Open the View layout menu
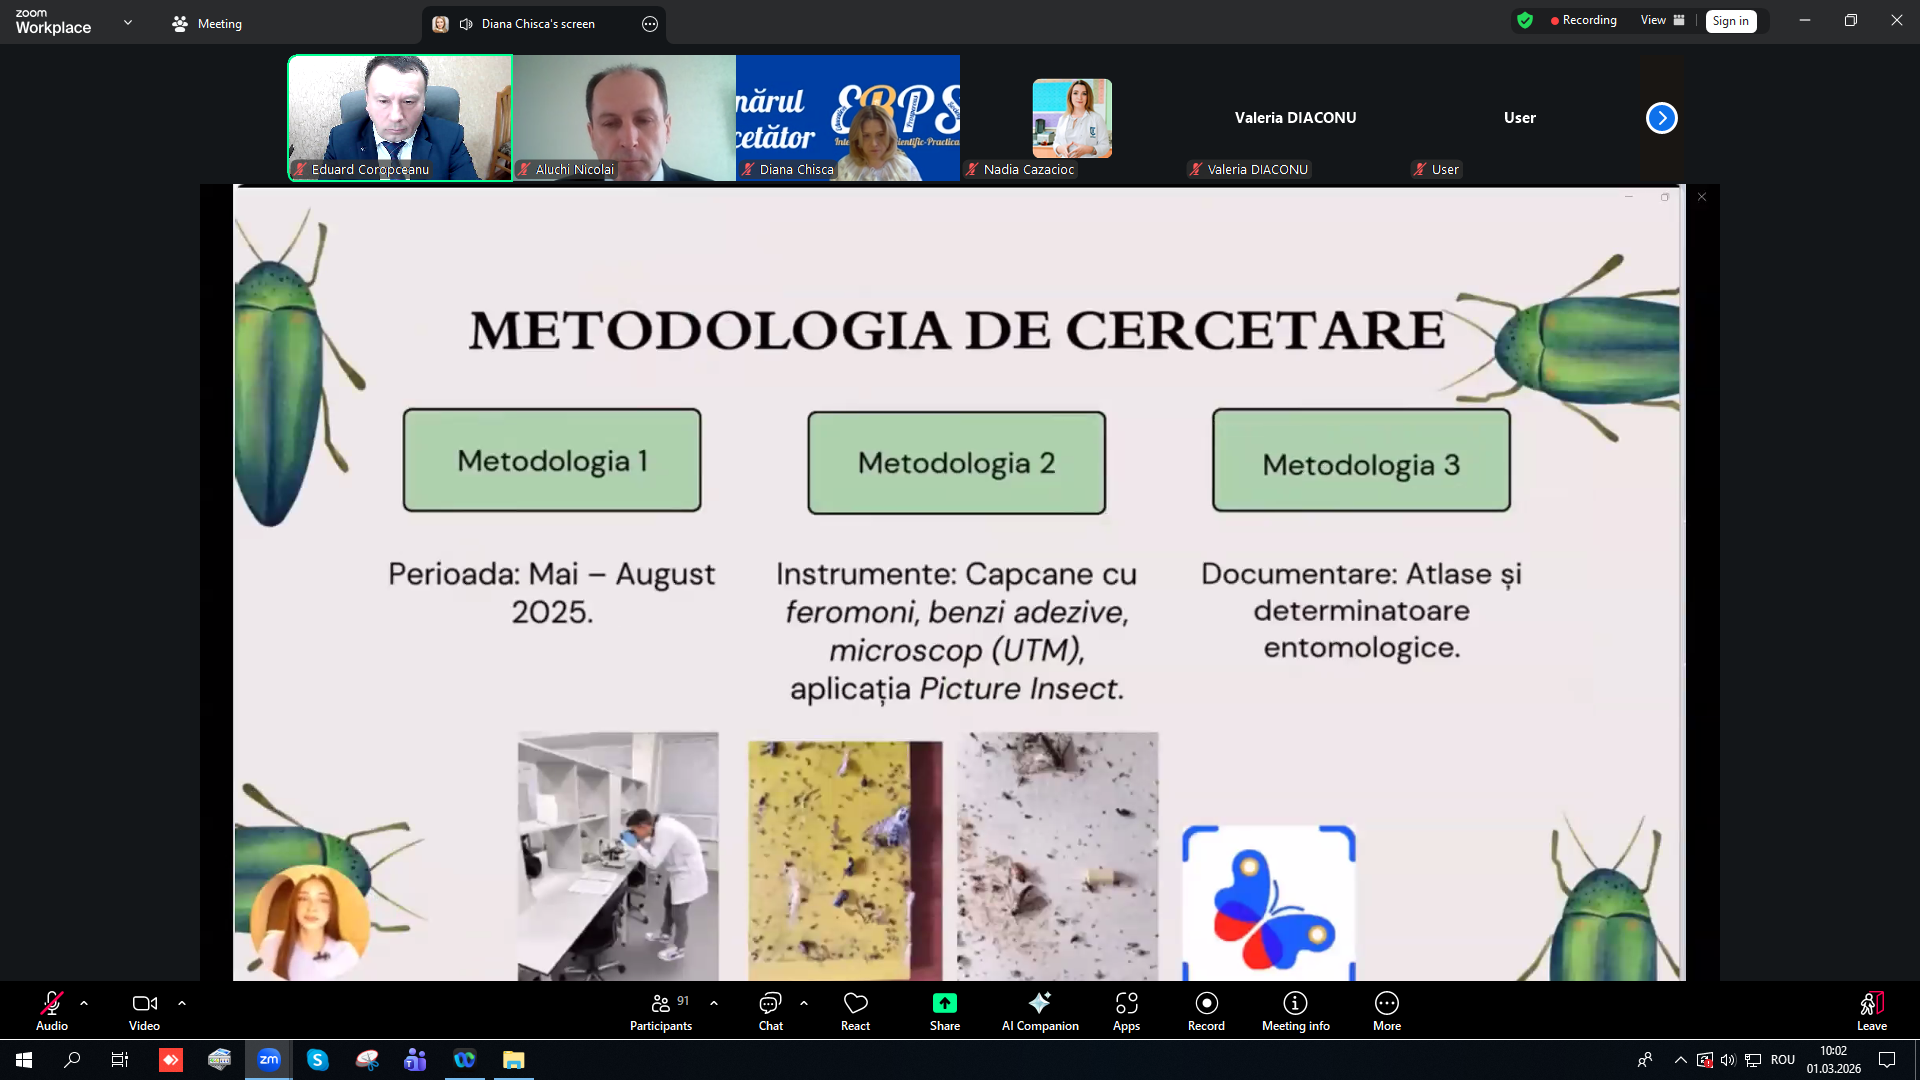1920x1080 pixels. [x=1662, y=20]
